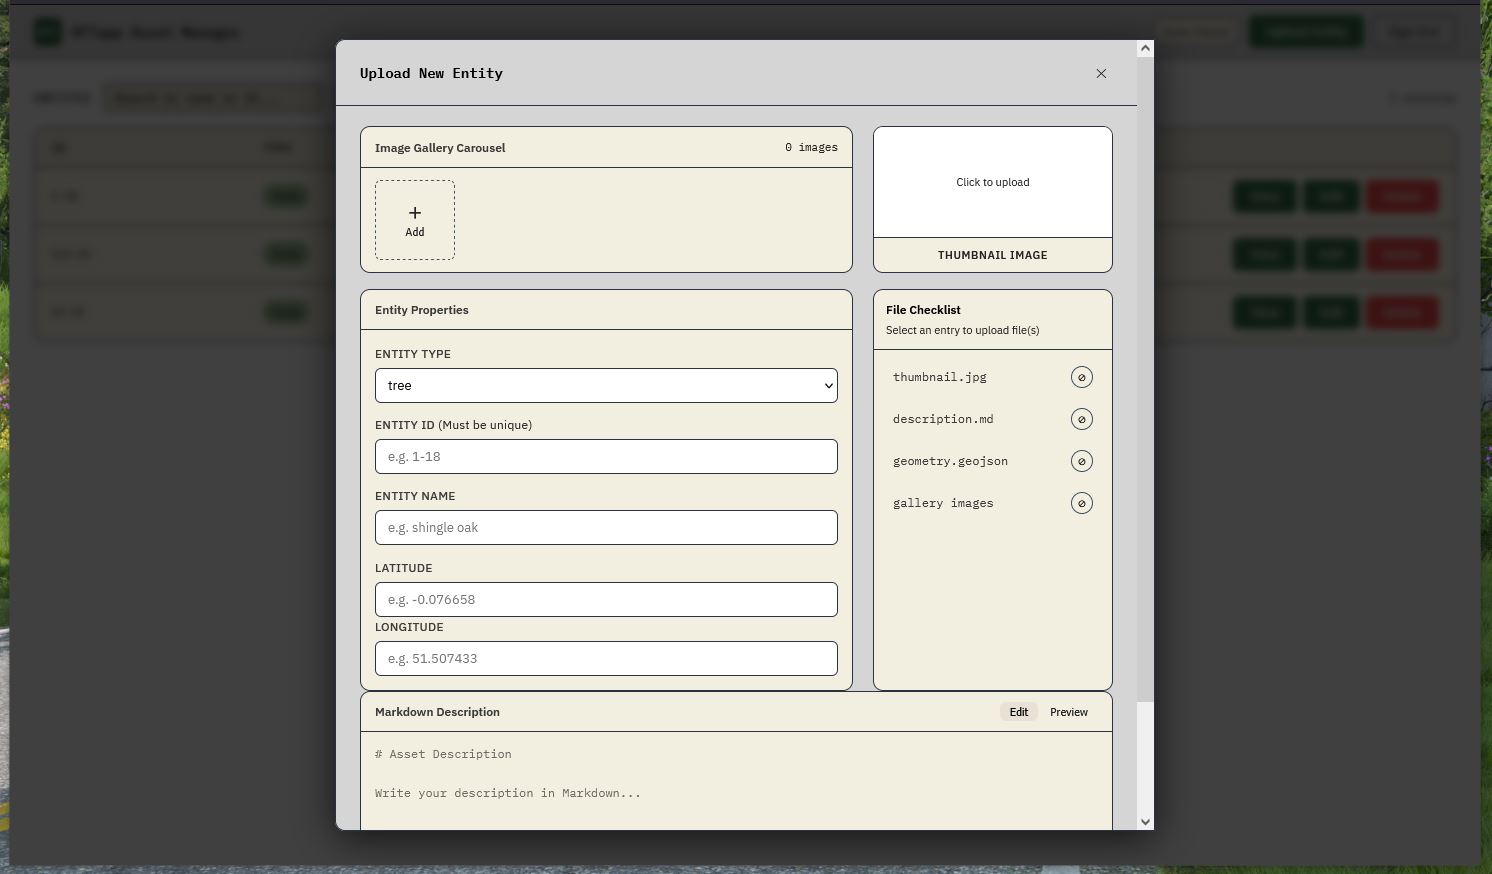The width and height of the screenshot is (1492, 874).
Task: Click into the Longitude field
Action: 606,659
